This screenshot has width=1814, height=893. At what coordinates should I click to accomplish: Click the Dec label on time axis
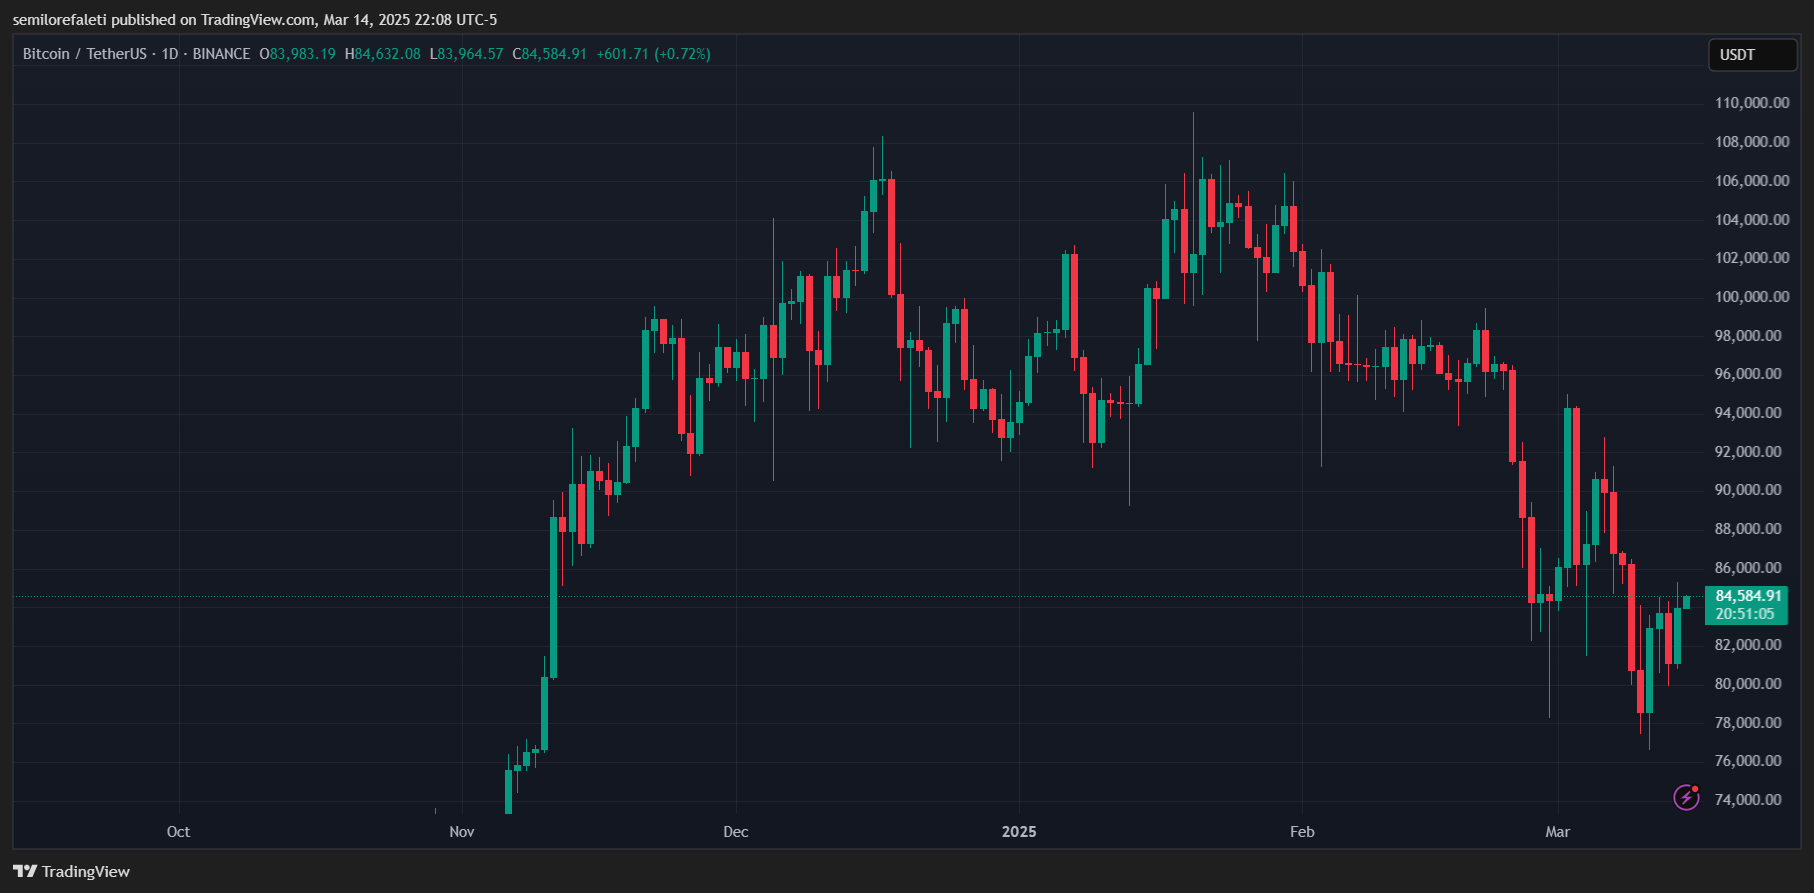pos(736,832)
